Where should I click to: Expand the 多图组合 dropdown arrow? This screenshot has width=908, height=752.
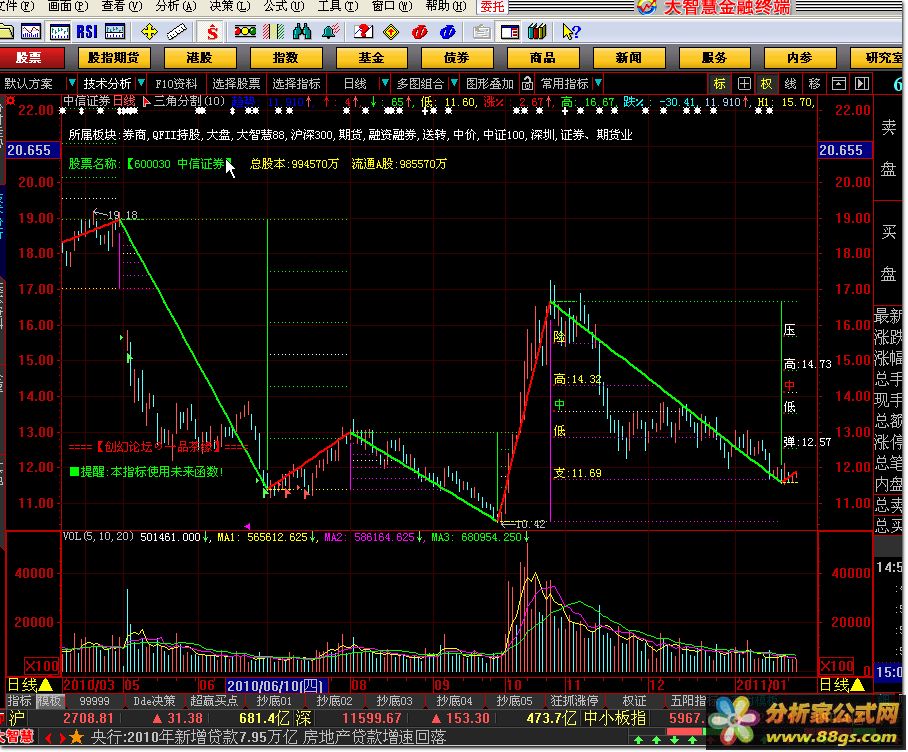click(x=454, y=83)
